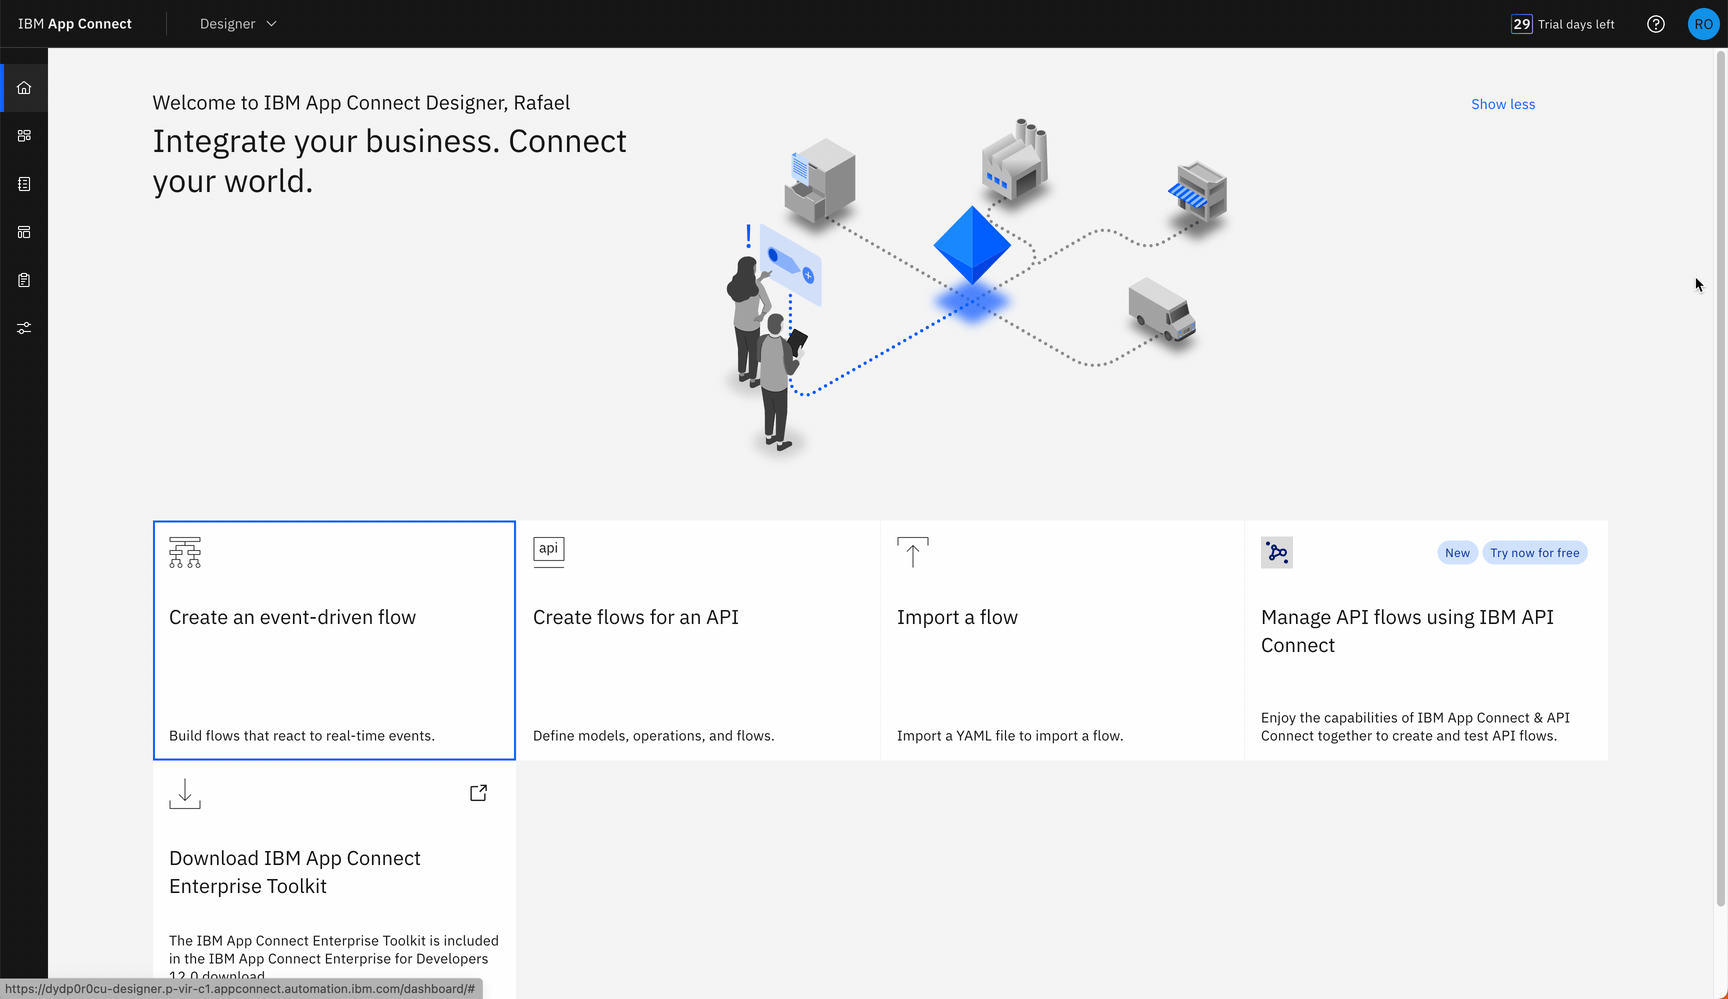This screenshot has height=999, width=1728.
Task: Expand the Designer switcher dropdown
Action: [237, 23]
